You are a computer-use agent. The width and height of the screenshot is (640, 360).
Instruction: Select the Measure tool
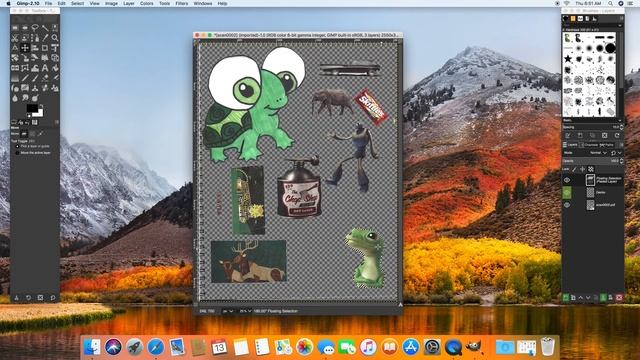click(x=15, y=48)
